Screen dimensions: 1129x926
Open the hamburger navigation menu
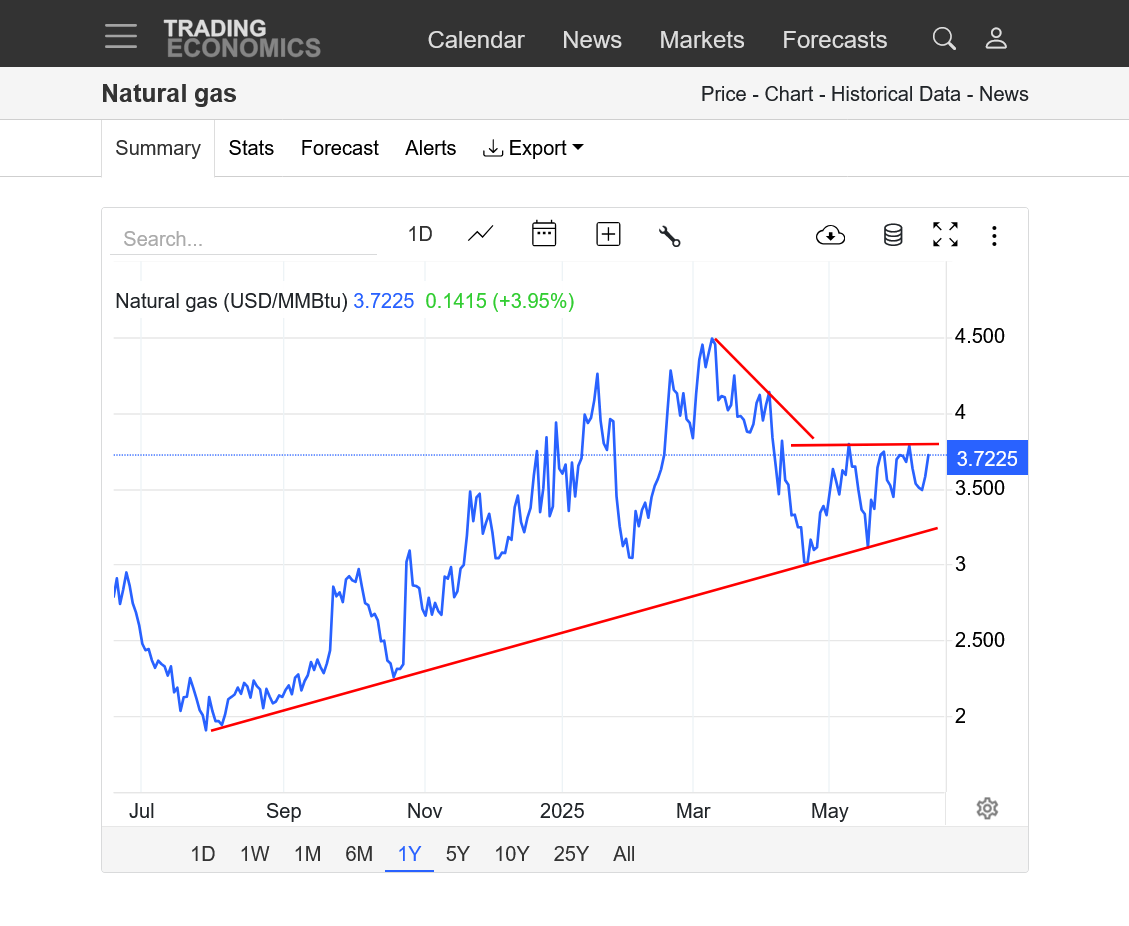(x=120, y=36)
